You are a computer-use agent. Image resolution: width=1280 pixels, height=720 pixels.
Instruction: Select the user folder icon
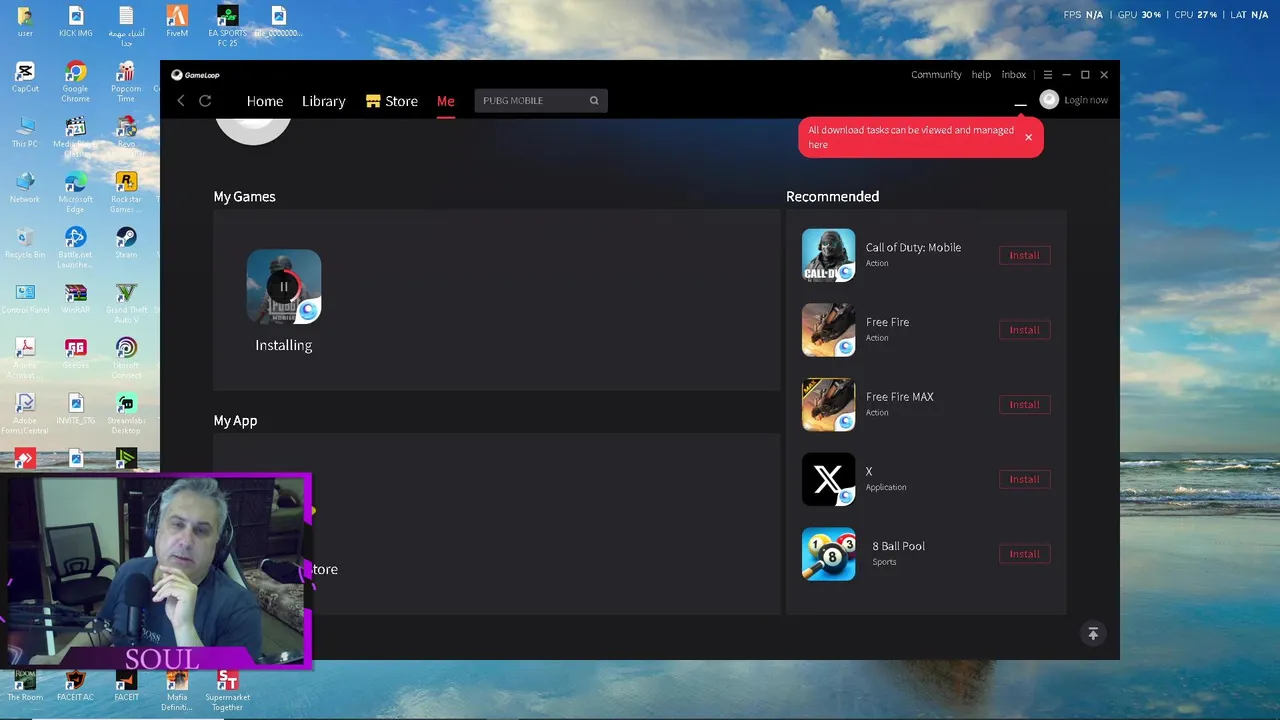point(25,22)
